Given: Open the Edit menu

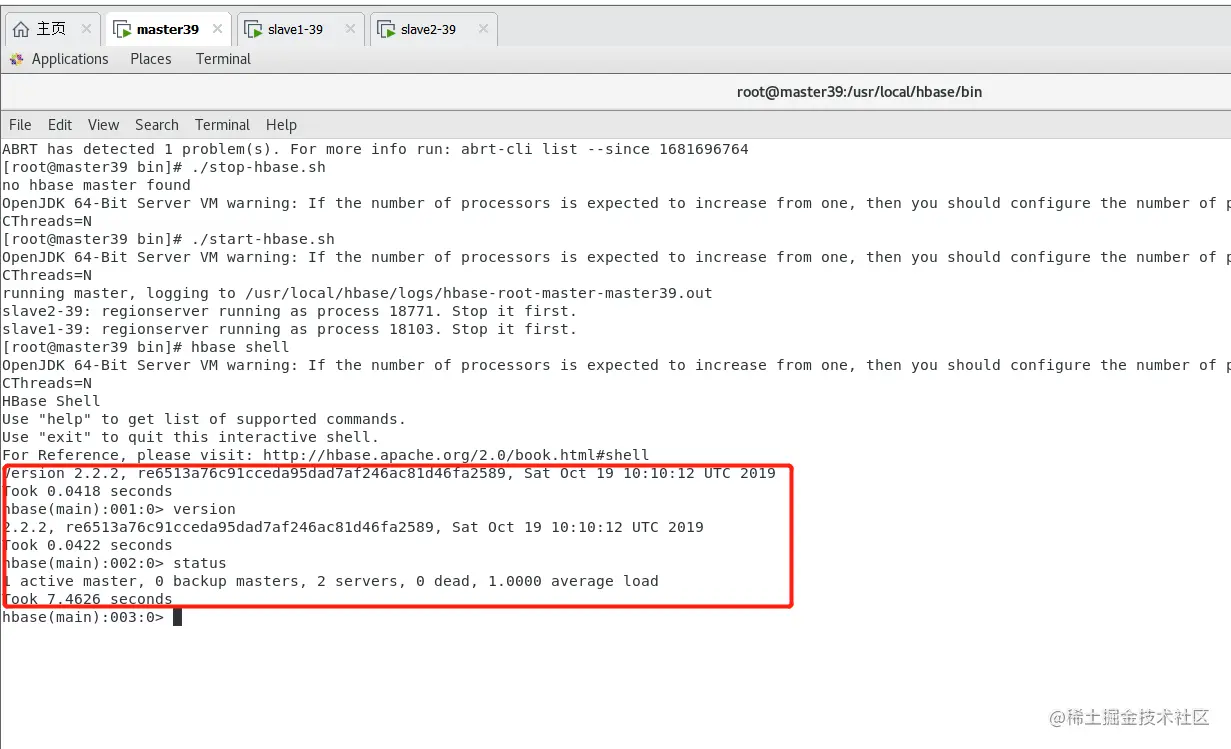Looking at the screenshot, I should (60, 125).
